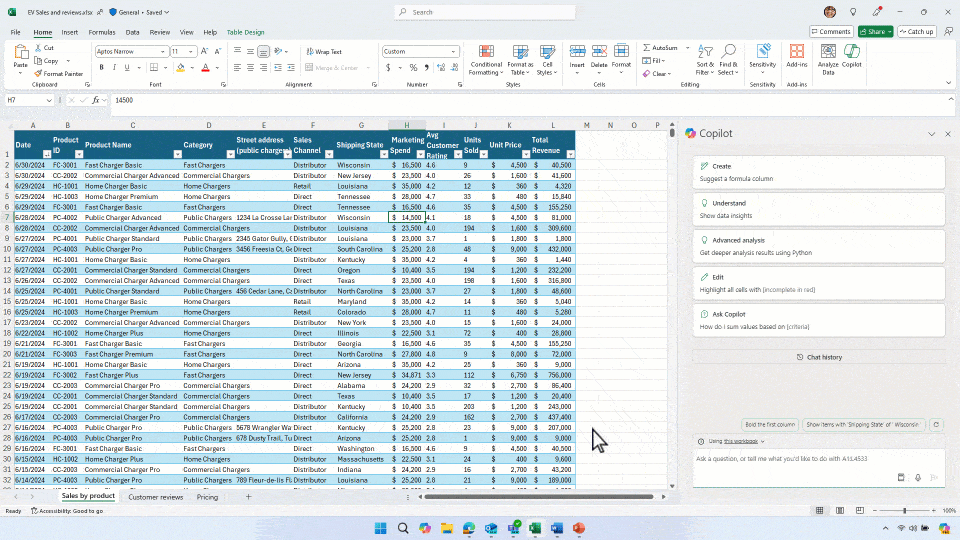Click the Increase Font Size icon
Viewport: 960px width, 540px height.
point(204,51)
